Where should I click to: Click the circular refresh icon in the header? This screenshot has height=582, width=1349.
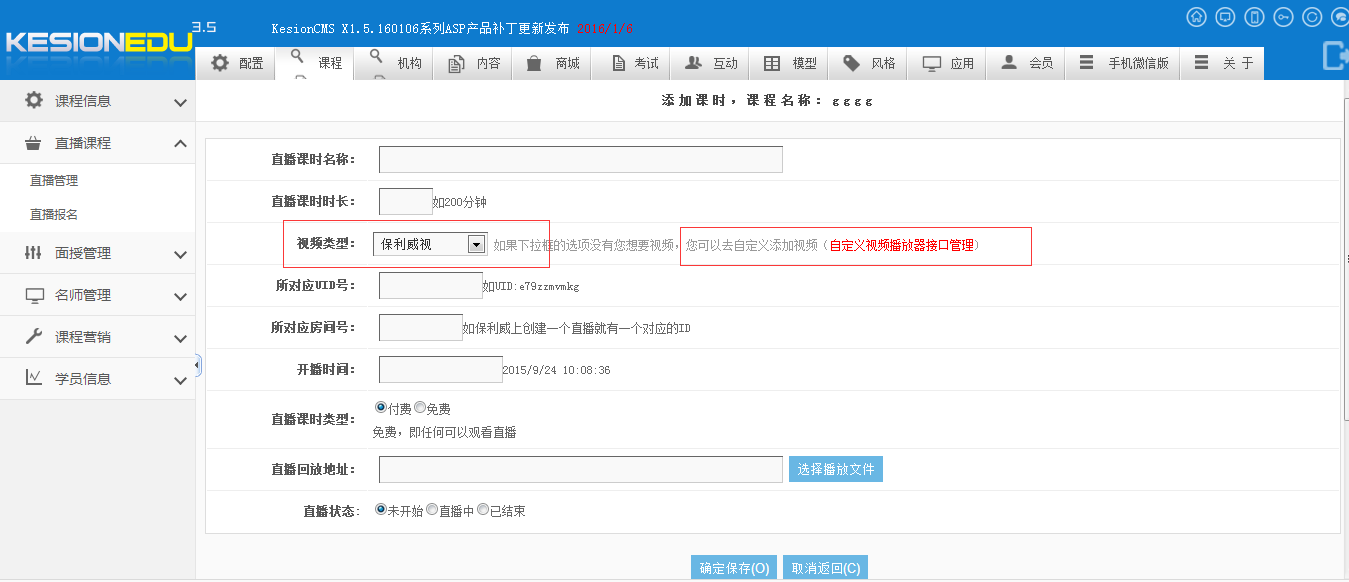(x=1312, y=17)
